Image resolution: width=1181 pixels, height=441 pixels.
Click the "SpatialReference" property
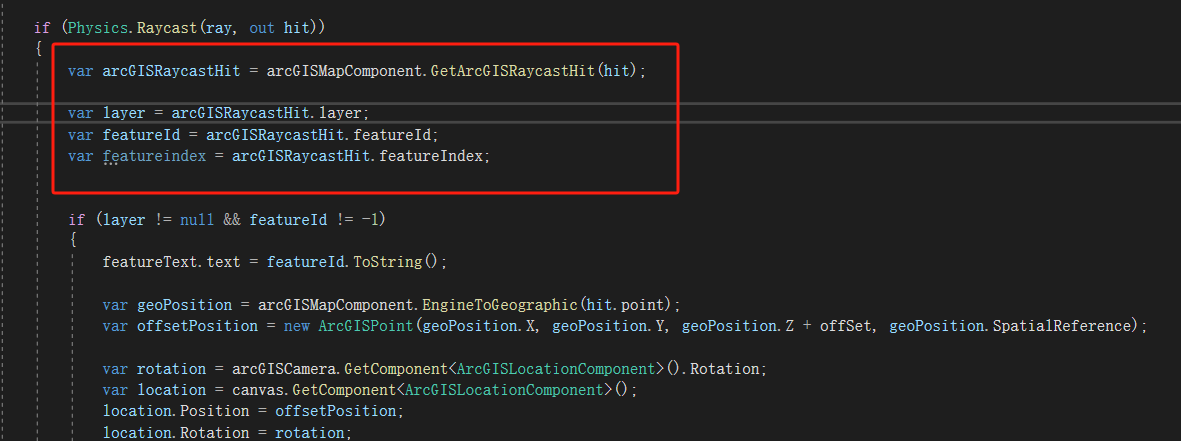[1062, 327]
